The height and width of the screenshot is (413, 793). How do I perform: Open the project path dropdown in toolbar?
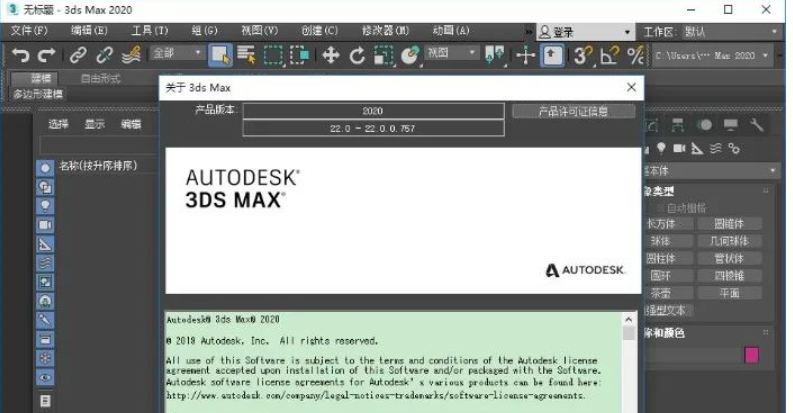pyautogui.click(x=712, y=55)
